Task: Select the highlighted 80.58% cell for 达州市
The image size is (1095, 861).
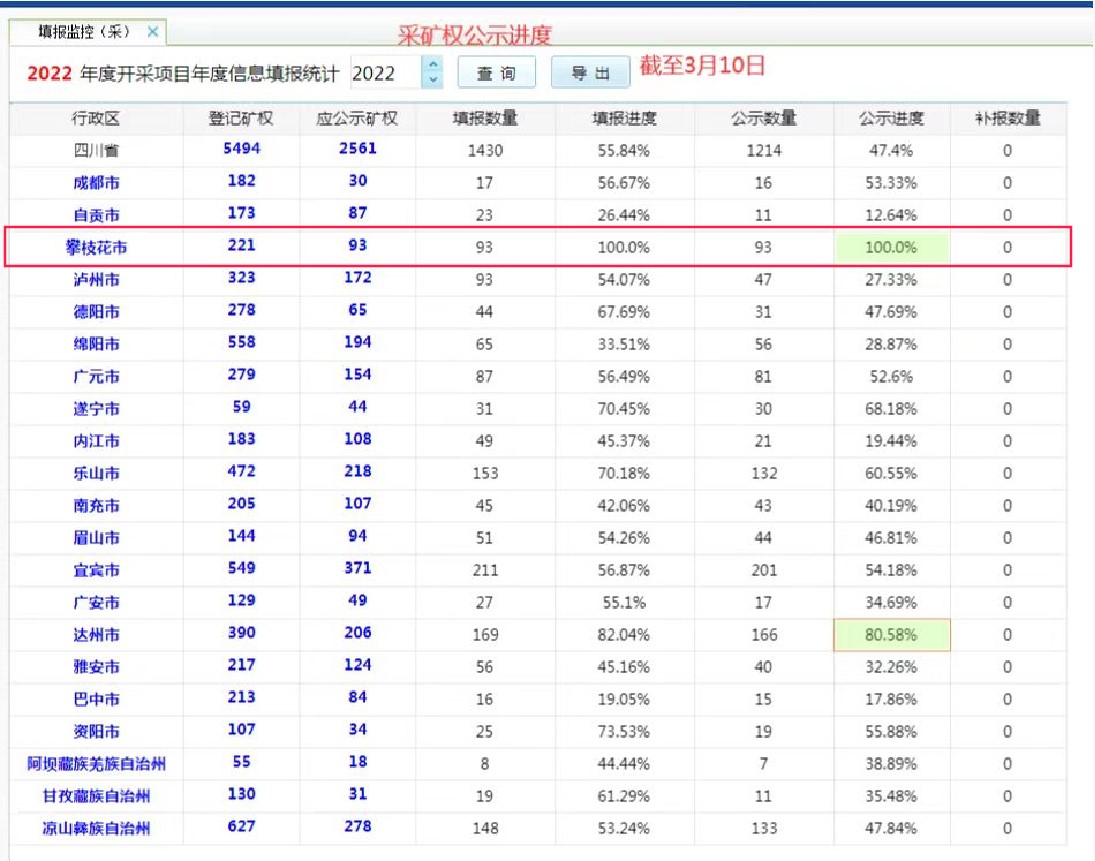Action: (x=891, y=635)
